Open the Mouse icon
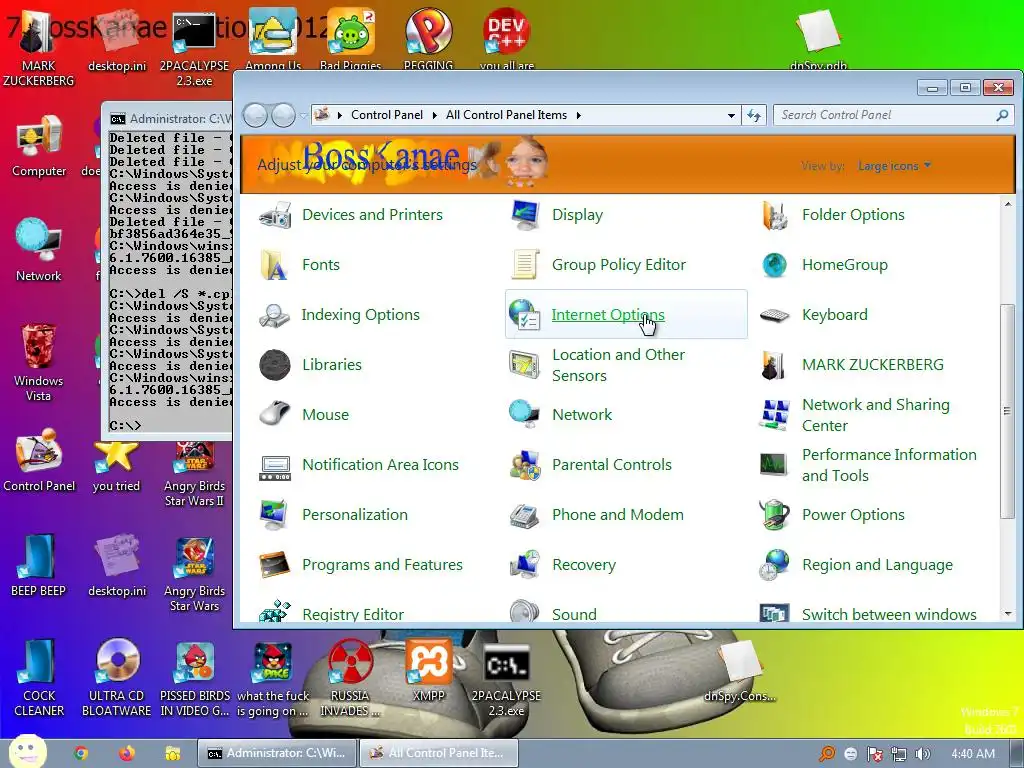 tap(275, 415)
